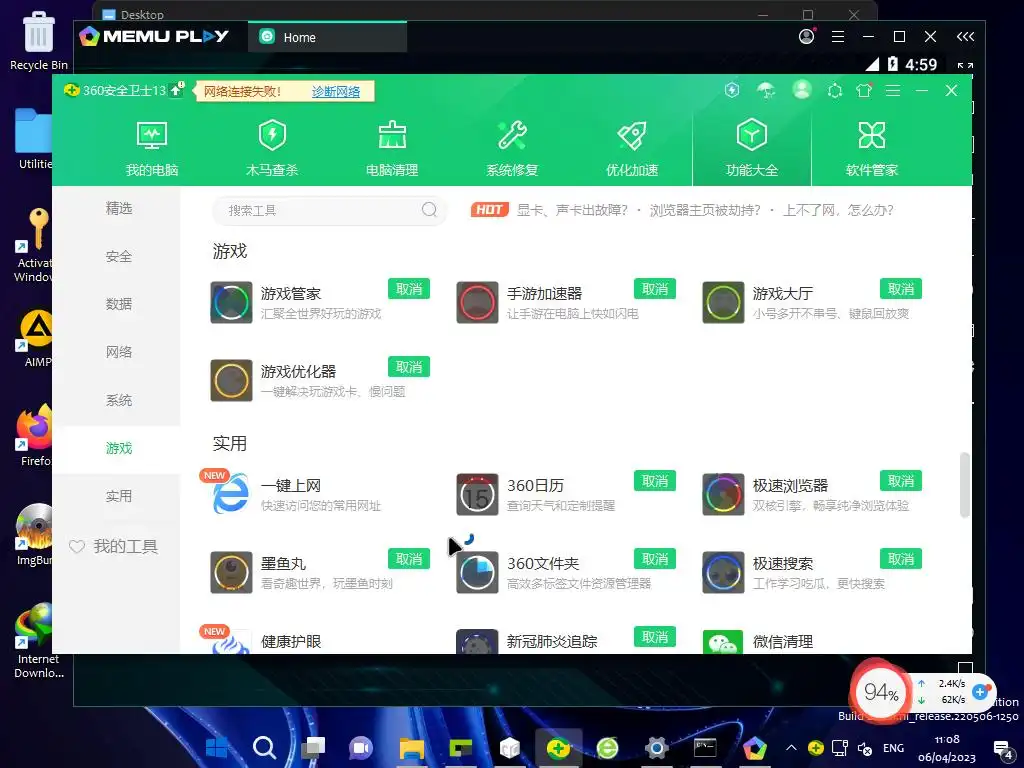Open Windows Start button on taskbar

click(216, 748)
